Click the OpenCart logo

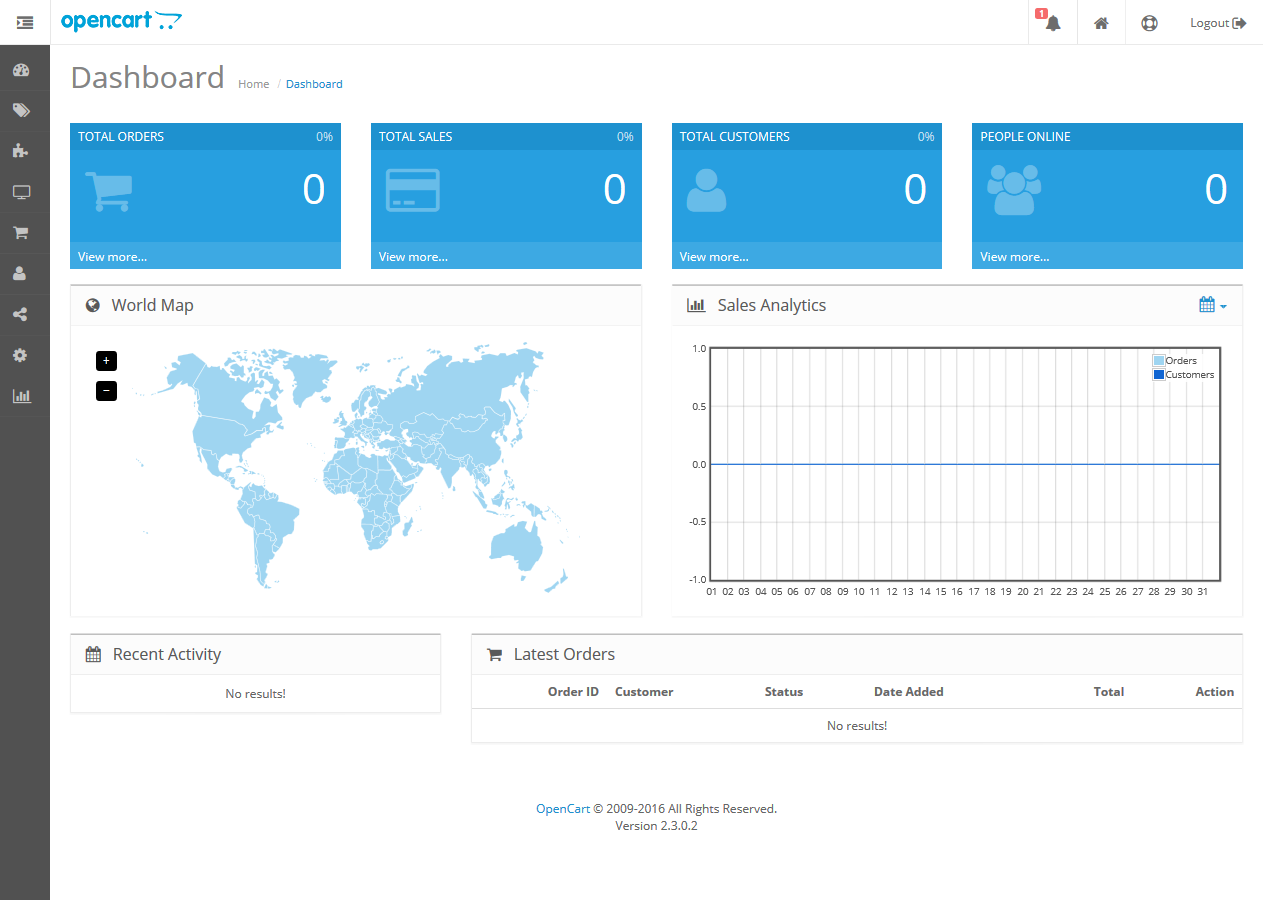click(121, 21)
